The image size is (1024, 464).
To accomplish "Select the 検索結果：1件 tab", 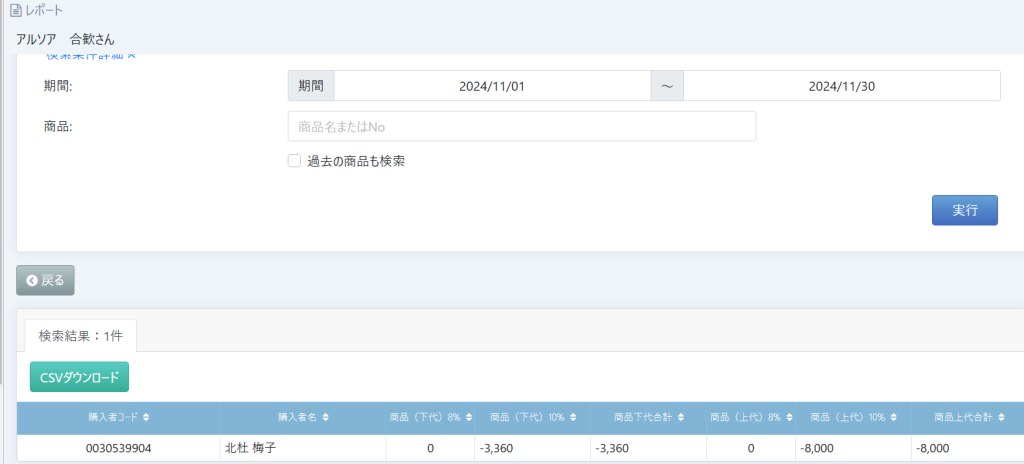I will tap(80, 335).
